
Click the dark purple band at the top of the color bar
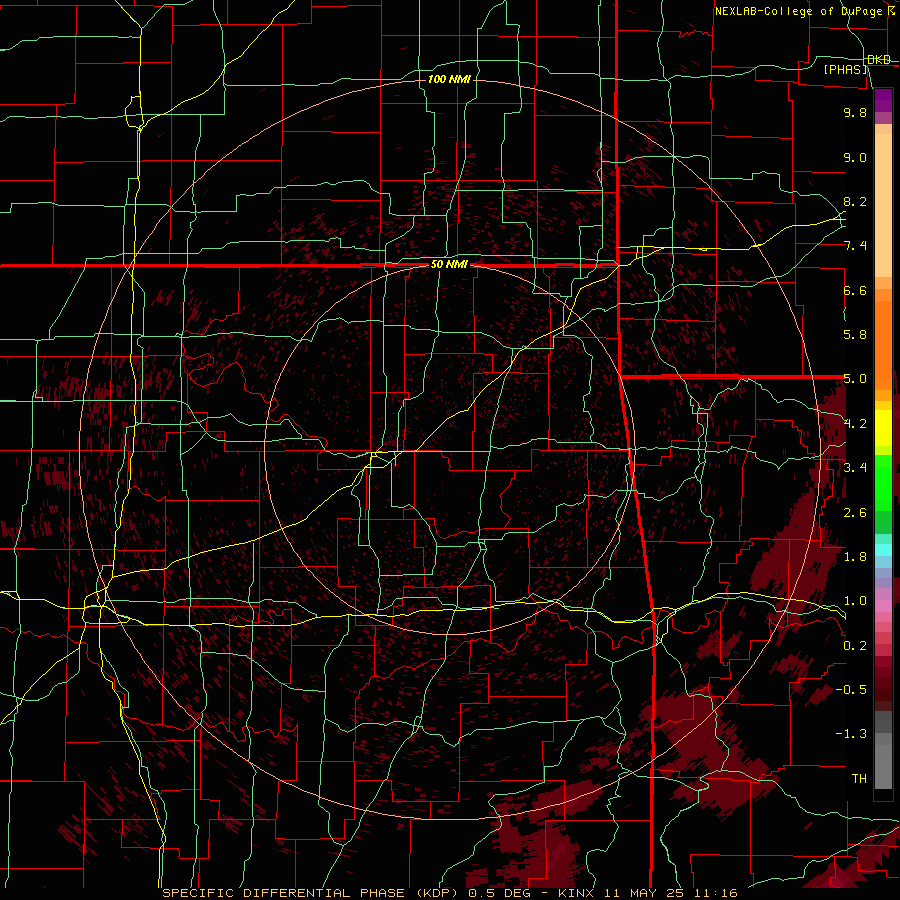point(883,100)
